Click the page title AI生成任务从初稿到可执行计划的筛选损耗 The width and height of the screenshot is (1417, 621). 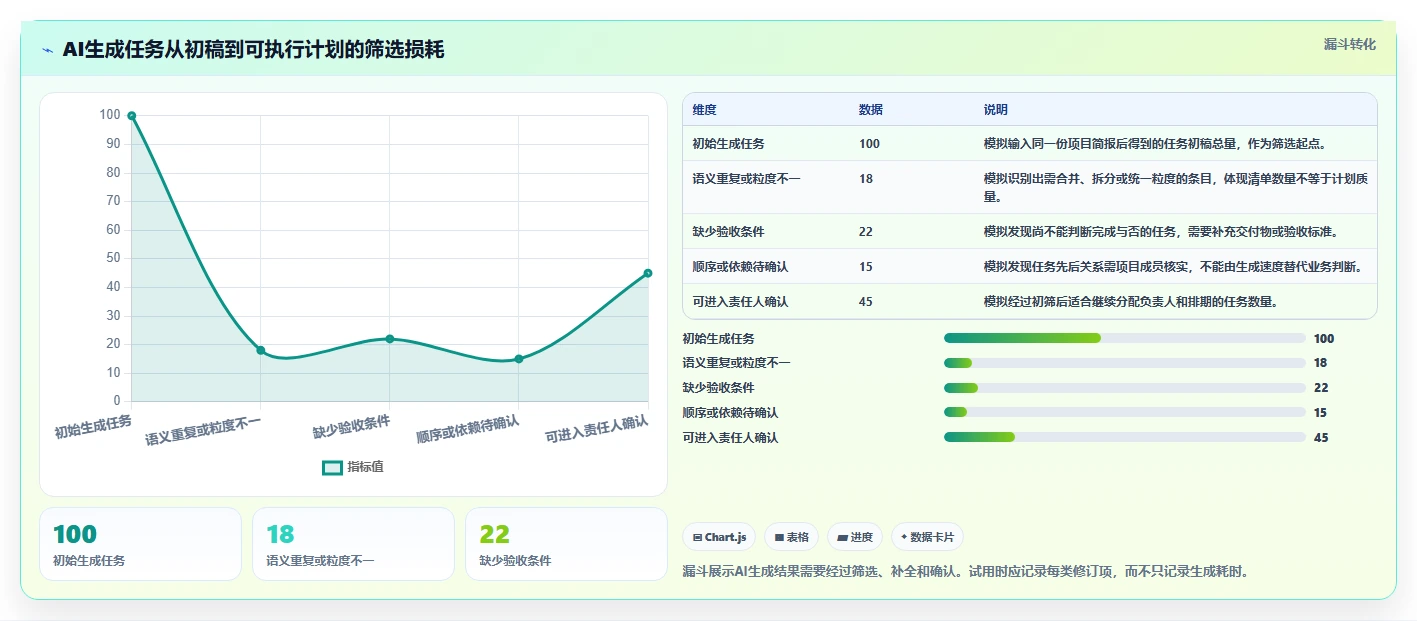coord(253,50)
